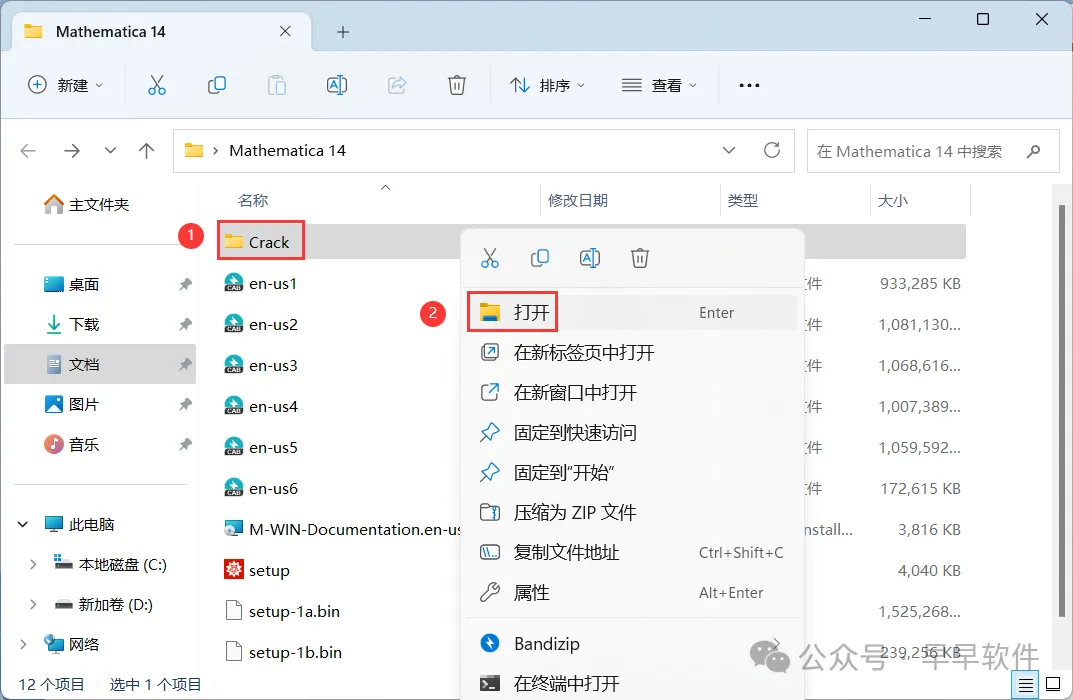1073x700 pixels.
Task: Expand the 新加卷 (D:) drive node
Action: click(33, 604)
